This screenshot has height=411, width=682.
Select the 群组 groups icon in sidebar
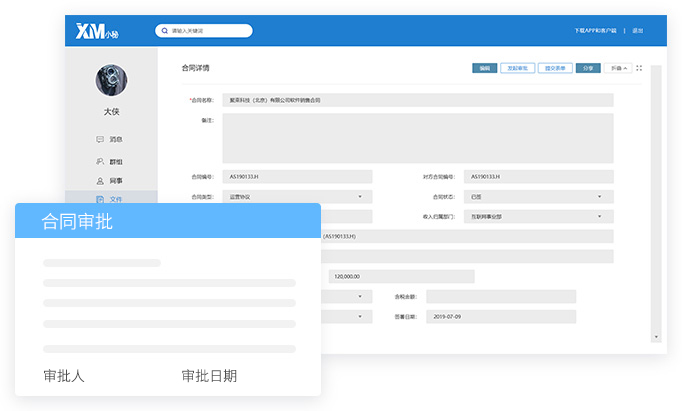click(100, 161)
